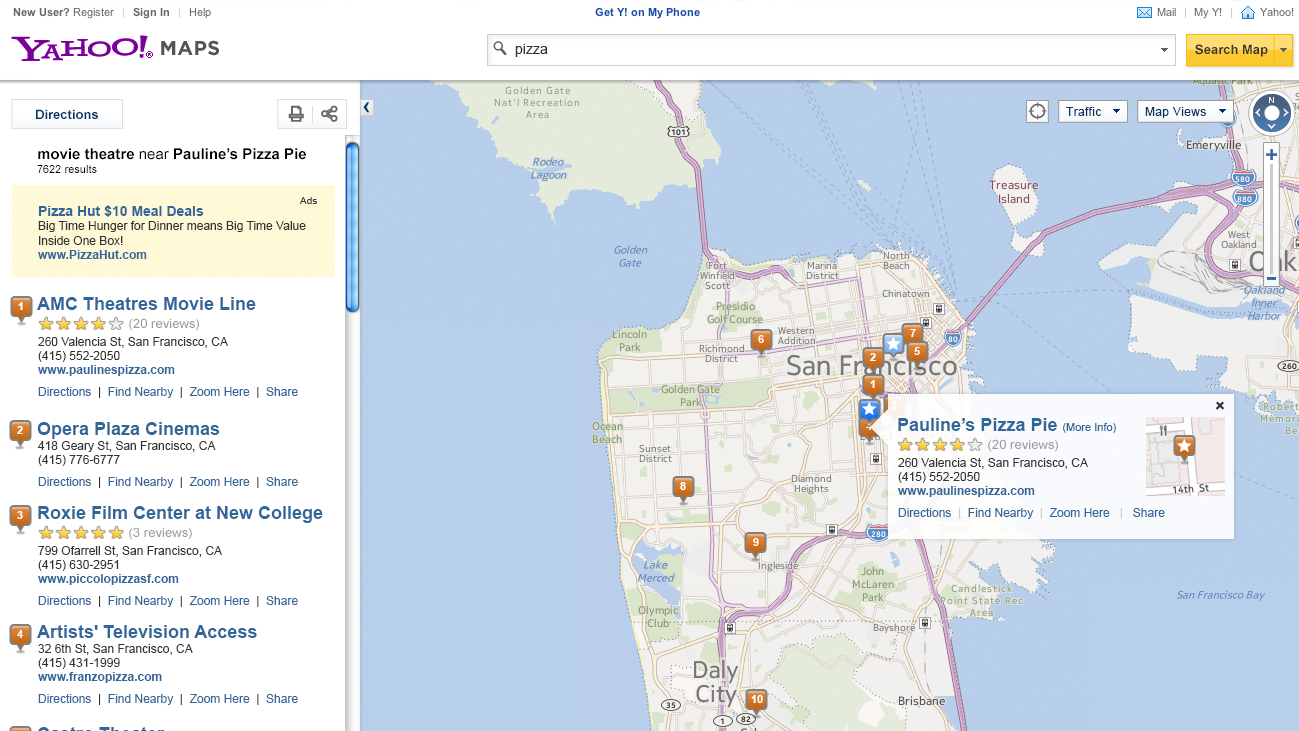Screen dimensions: 1299x731
Task: Click the blue star marker near pin 7
Action: click(x=893, y=345)
